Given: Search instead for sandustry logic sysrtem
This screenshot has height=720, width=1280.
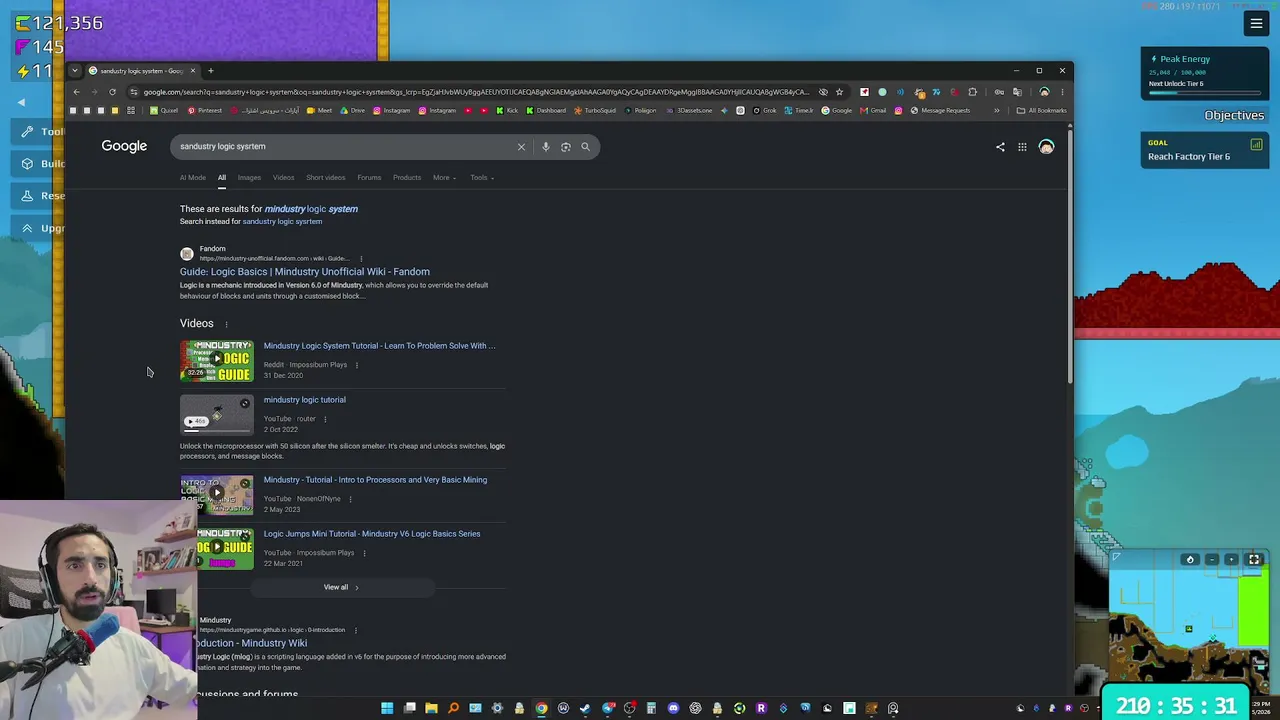Looking at the screenshot, I should tap(282, 221).
